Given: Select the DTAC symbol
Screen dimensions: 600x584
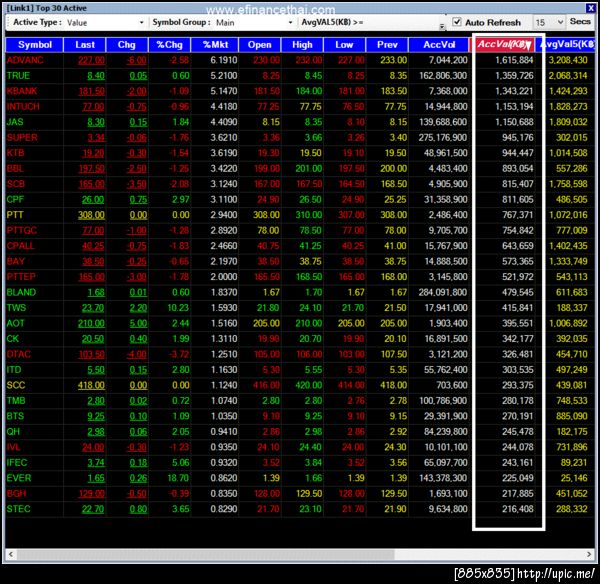Looking at the screenshot, I should 18,354.
